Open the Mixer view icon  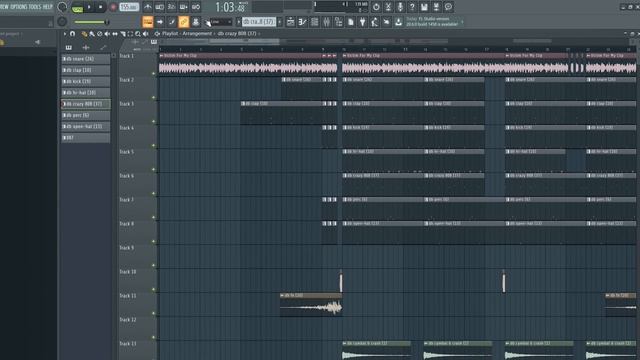coord(327,22)
